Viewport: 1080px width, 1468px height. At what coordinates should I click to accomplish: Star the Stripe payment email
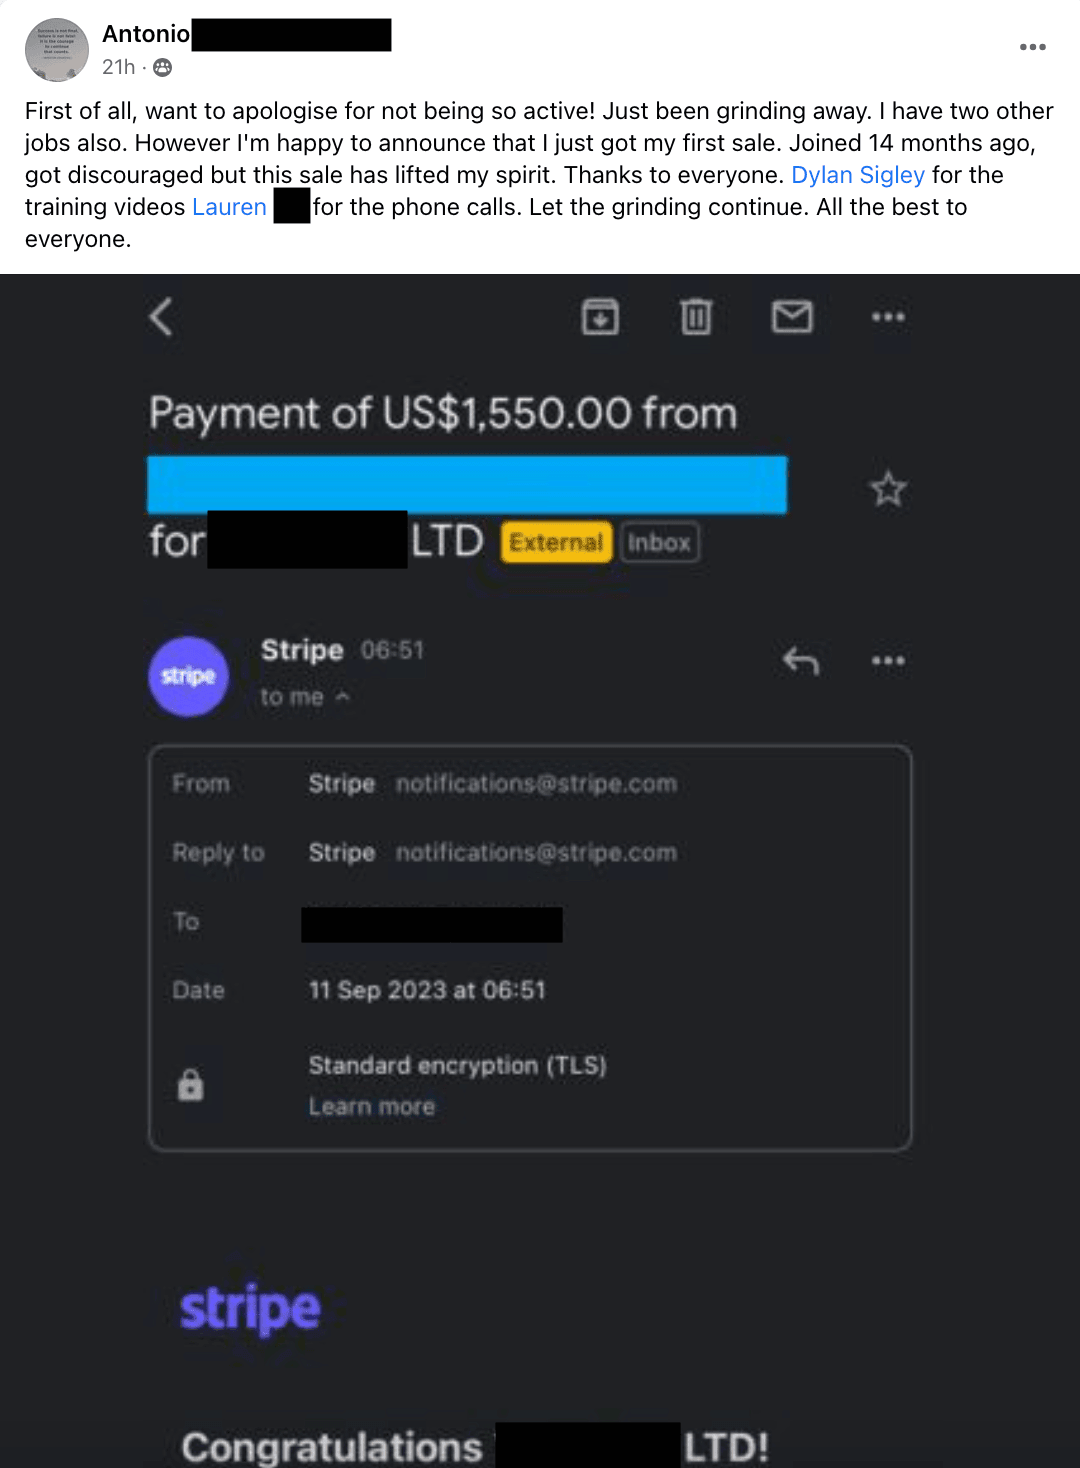[x=888, y=490]
